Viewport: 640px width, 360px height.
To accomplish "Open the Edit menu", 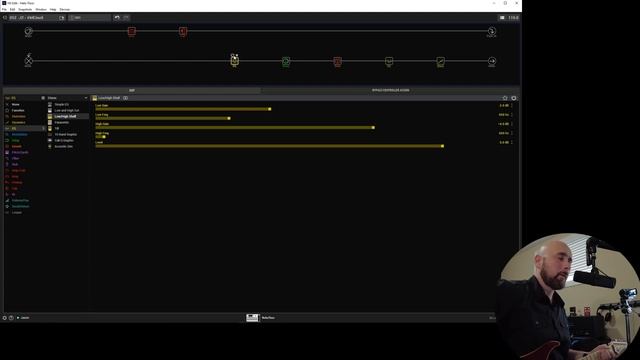I will click(x=13, y=9).
